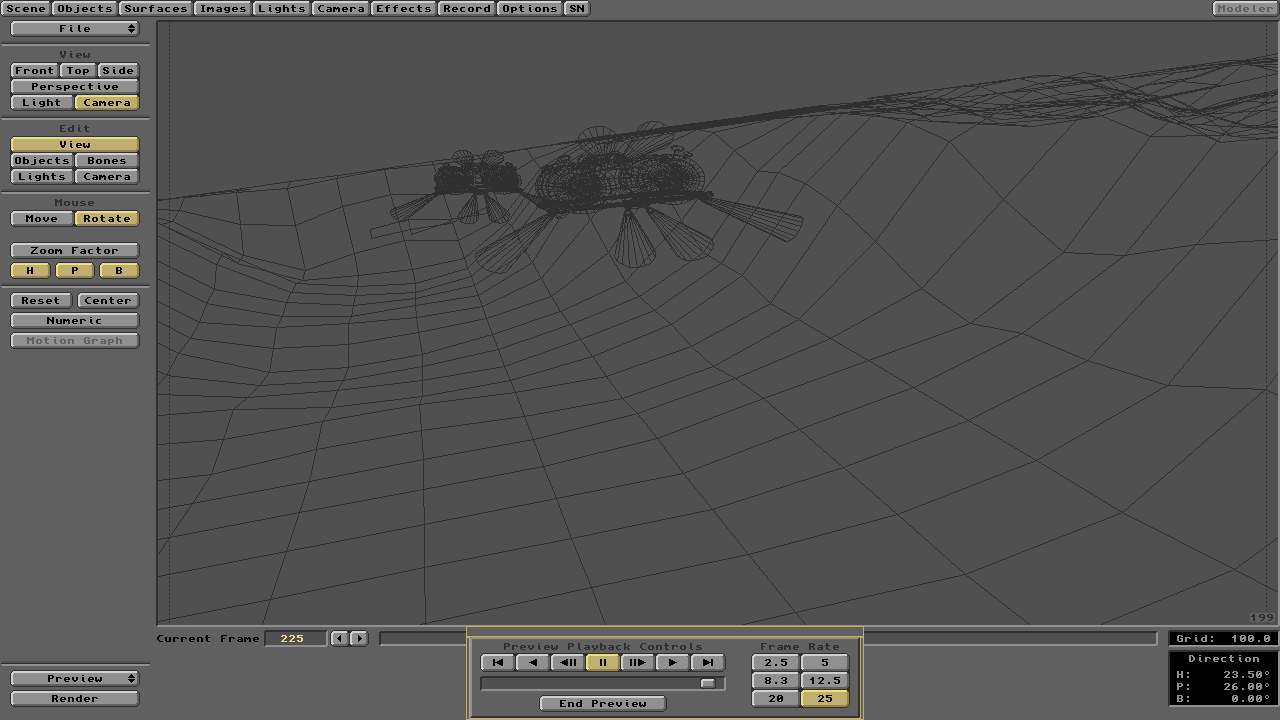
Task: Step the preview back one frame
Action: (x=567, y=662)
